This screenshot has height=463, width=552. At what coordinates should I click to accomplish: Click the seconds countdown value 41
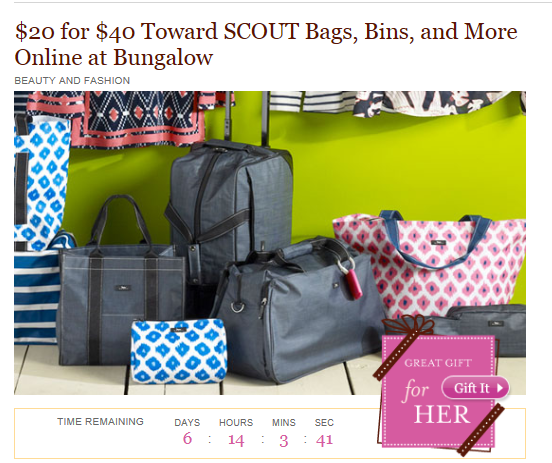[x=324, y=440]
